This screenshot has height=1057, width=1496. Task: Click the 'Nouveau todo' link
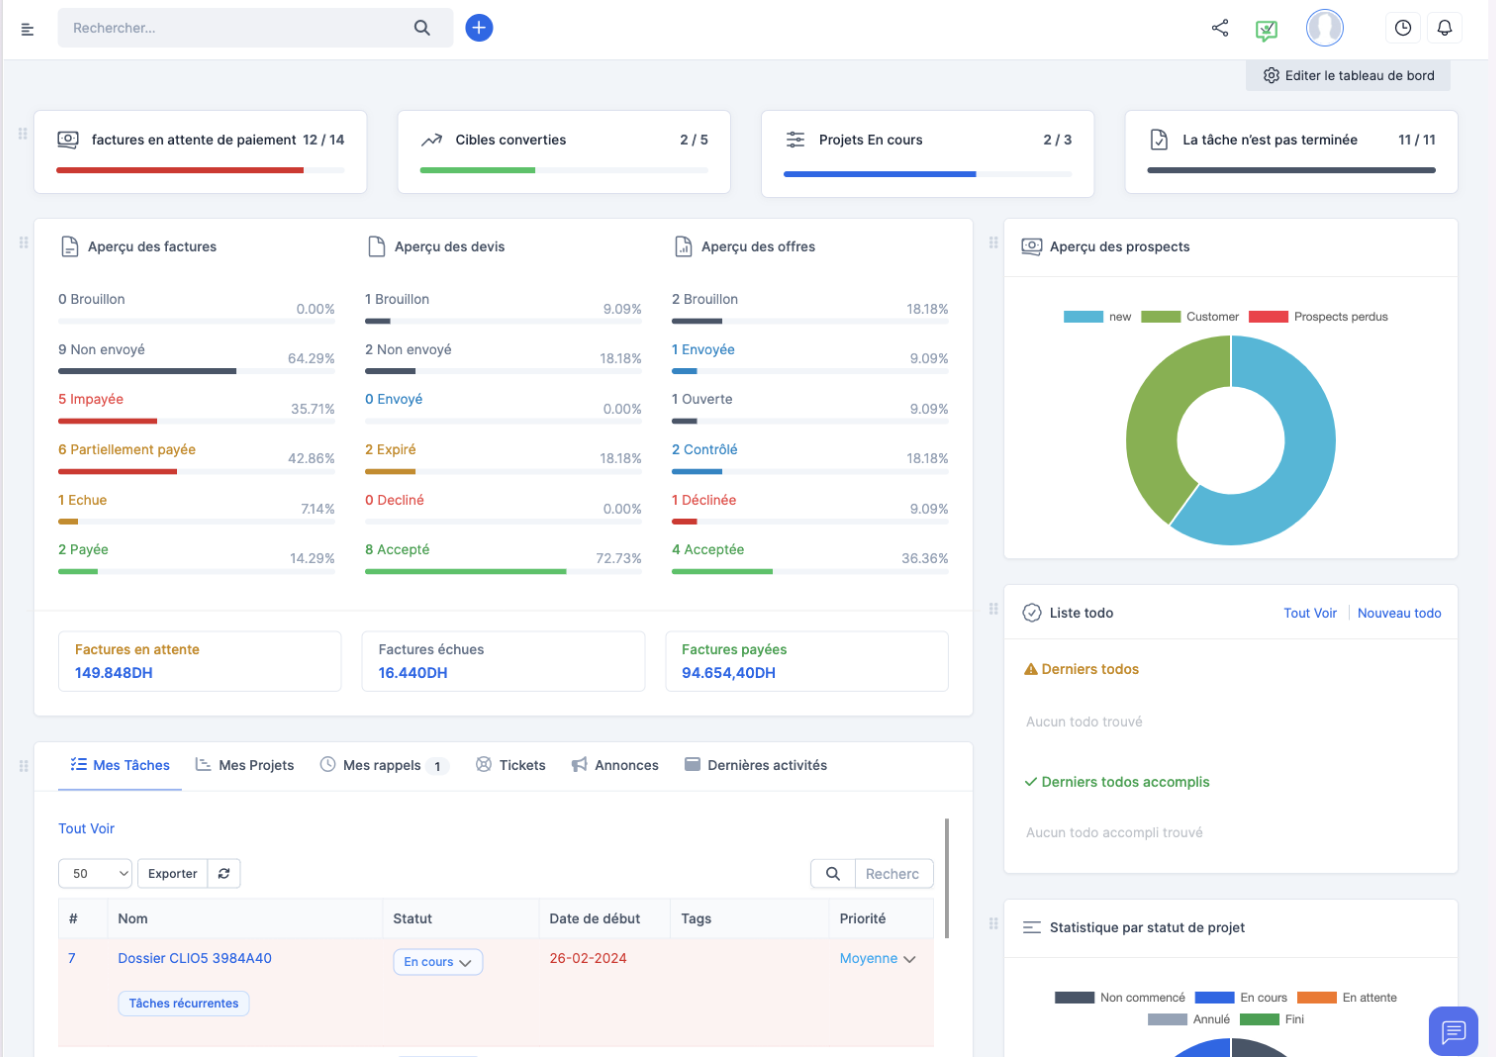pyautogui.click(x=1399, y=613)
